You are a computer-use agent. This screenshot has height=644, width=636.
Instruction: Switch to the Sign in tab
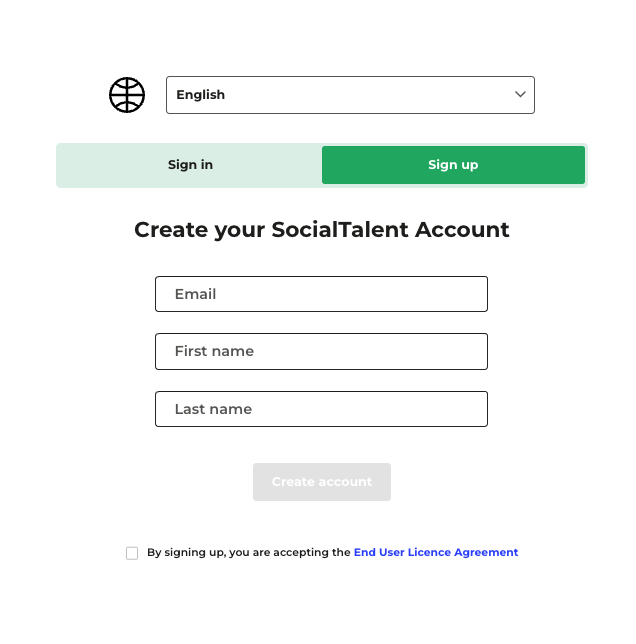pyautogui.click(x=190, y=165)
